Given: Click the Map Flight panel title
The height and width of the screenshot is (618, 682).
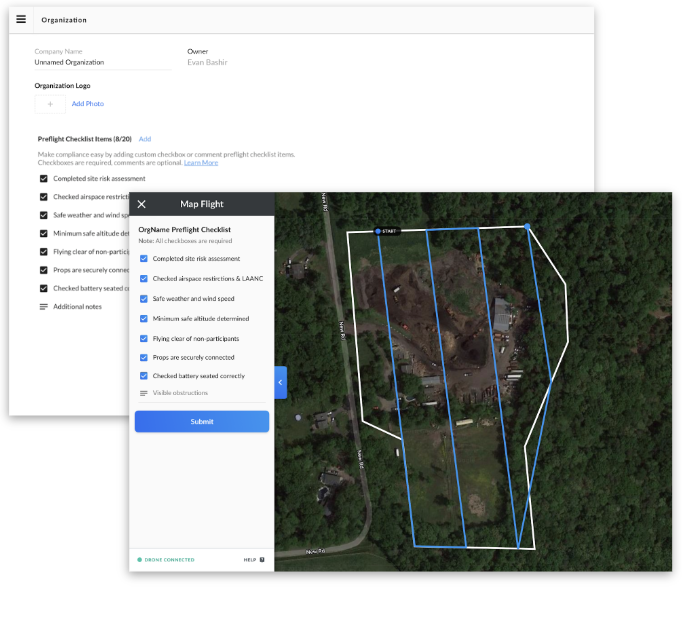Looking at the screenshot, I should [202, 204].
